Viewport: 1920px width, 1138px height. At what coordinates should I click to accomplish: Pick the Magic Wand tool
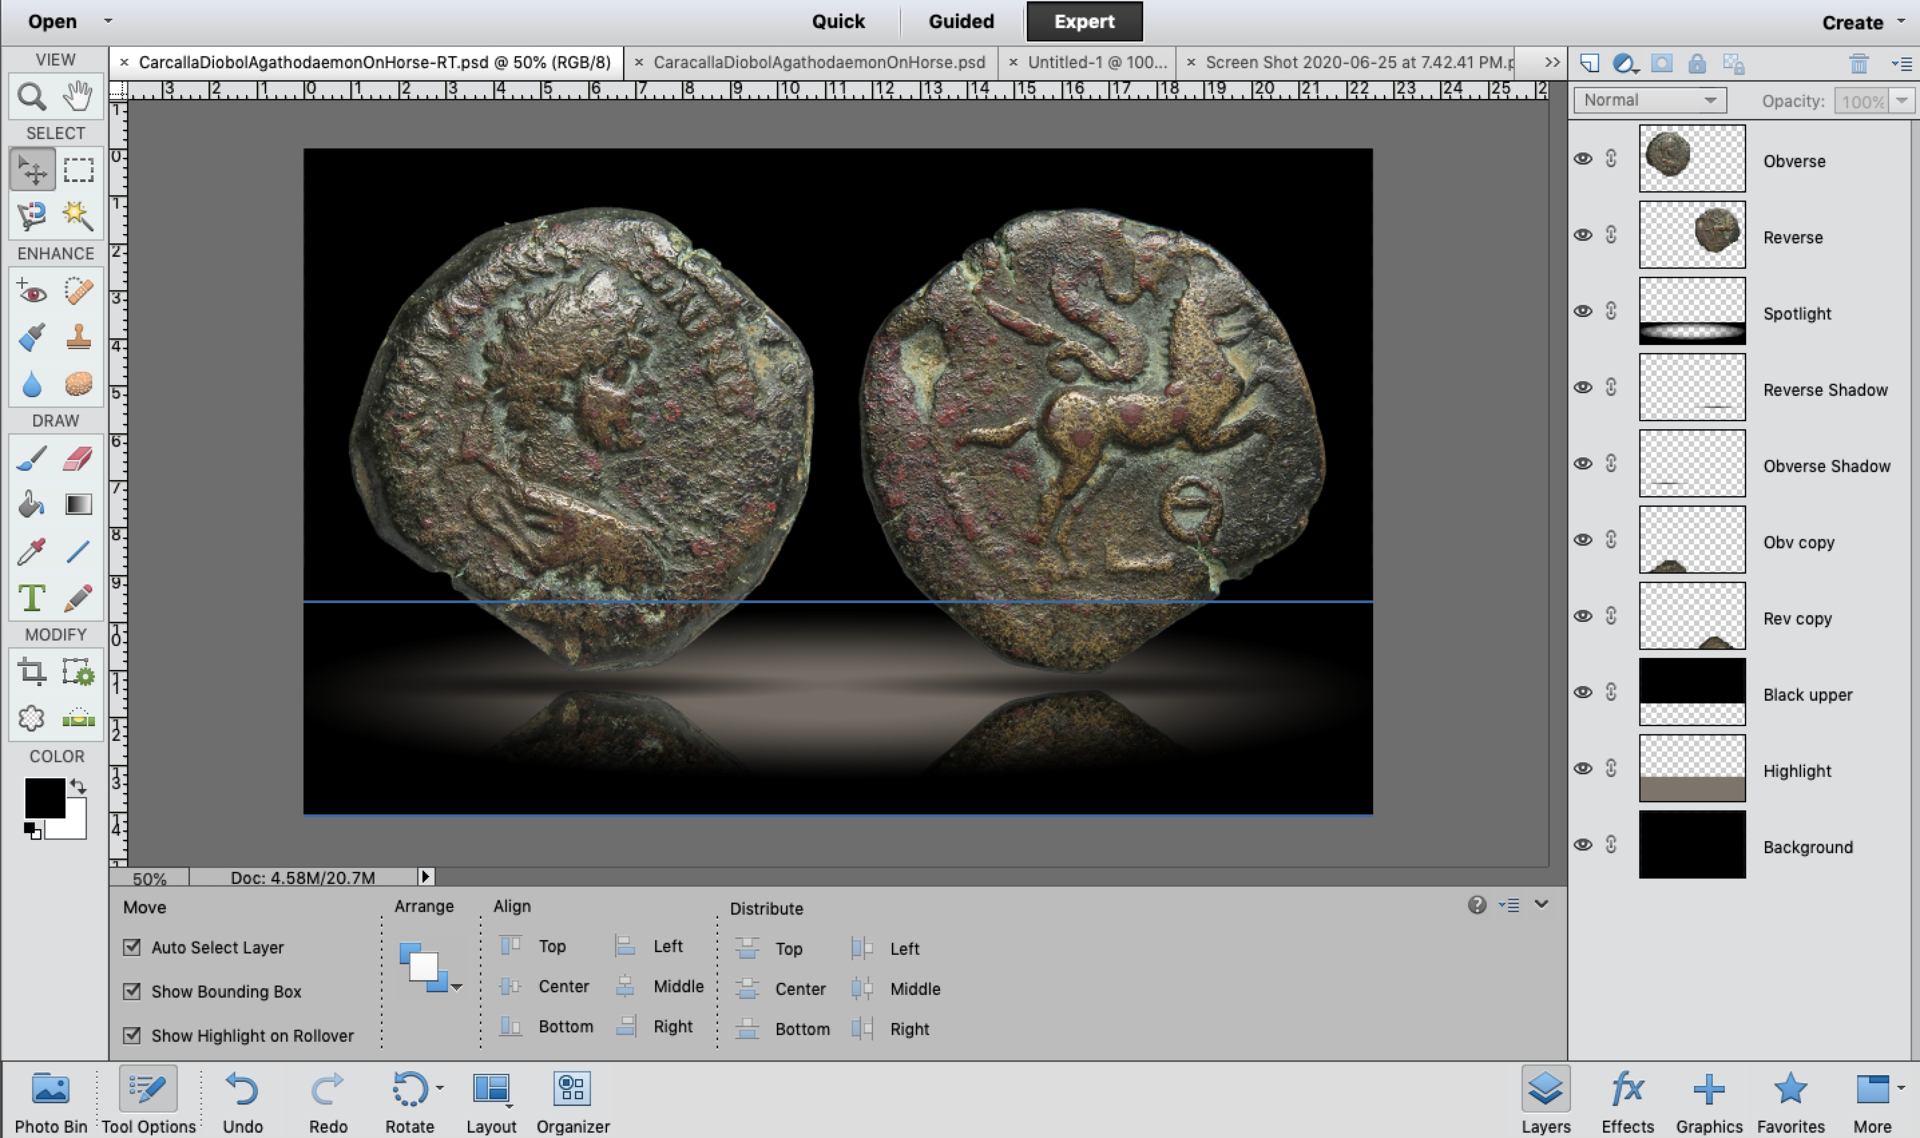pyautogui.click(x=78, y=215)
